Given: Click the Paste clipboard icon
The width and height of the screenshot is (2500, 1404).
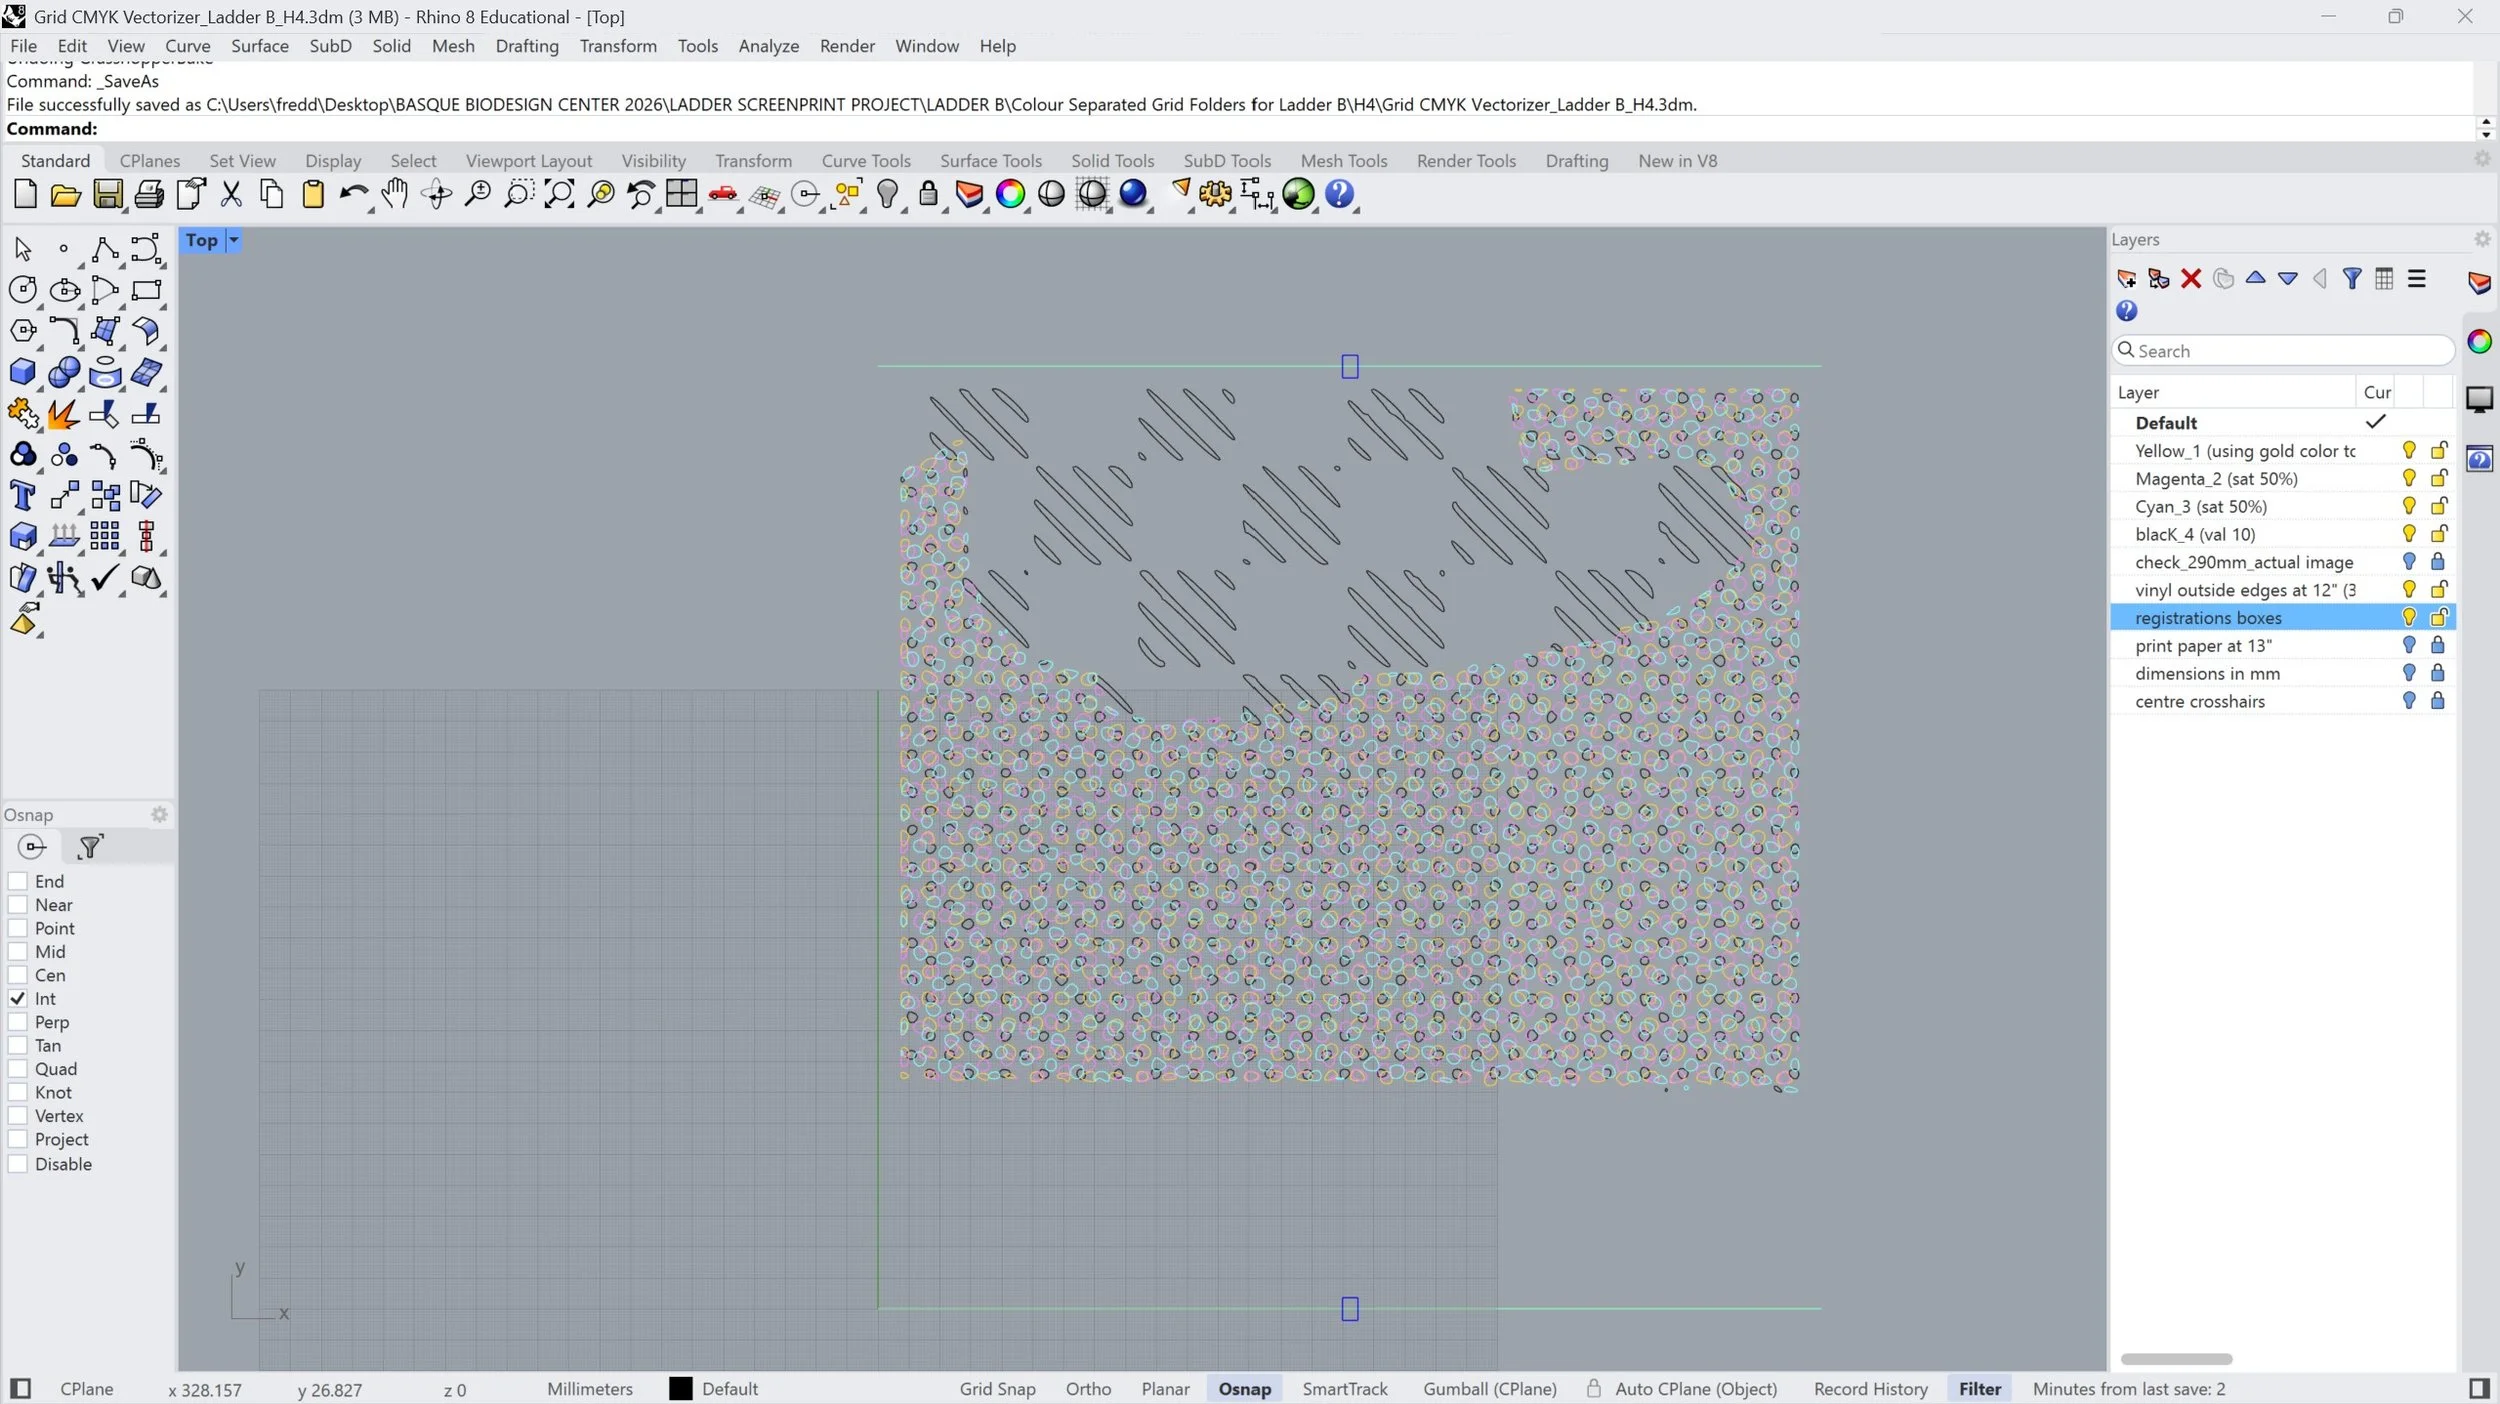Looking at the screenshot, I should 313,194.
